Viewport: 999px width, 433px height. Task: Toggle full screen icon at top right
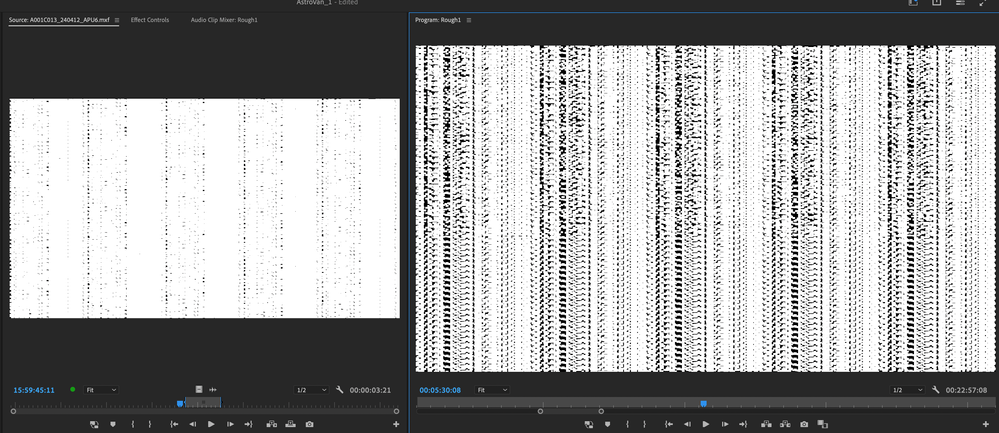coord(982,3)
